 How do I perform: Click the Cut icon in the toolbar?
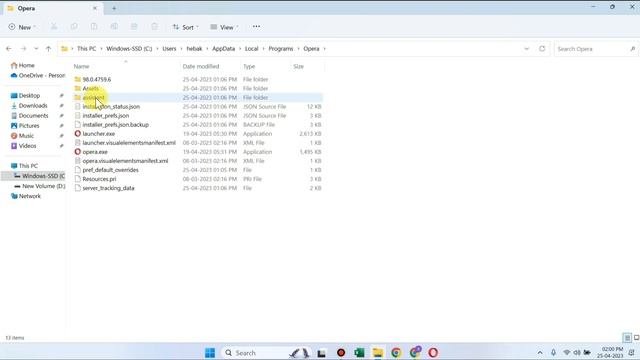pos(54,27)
